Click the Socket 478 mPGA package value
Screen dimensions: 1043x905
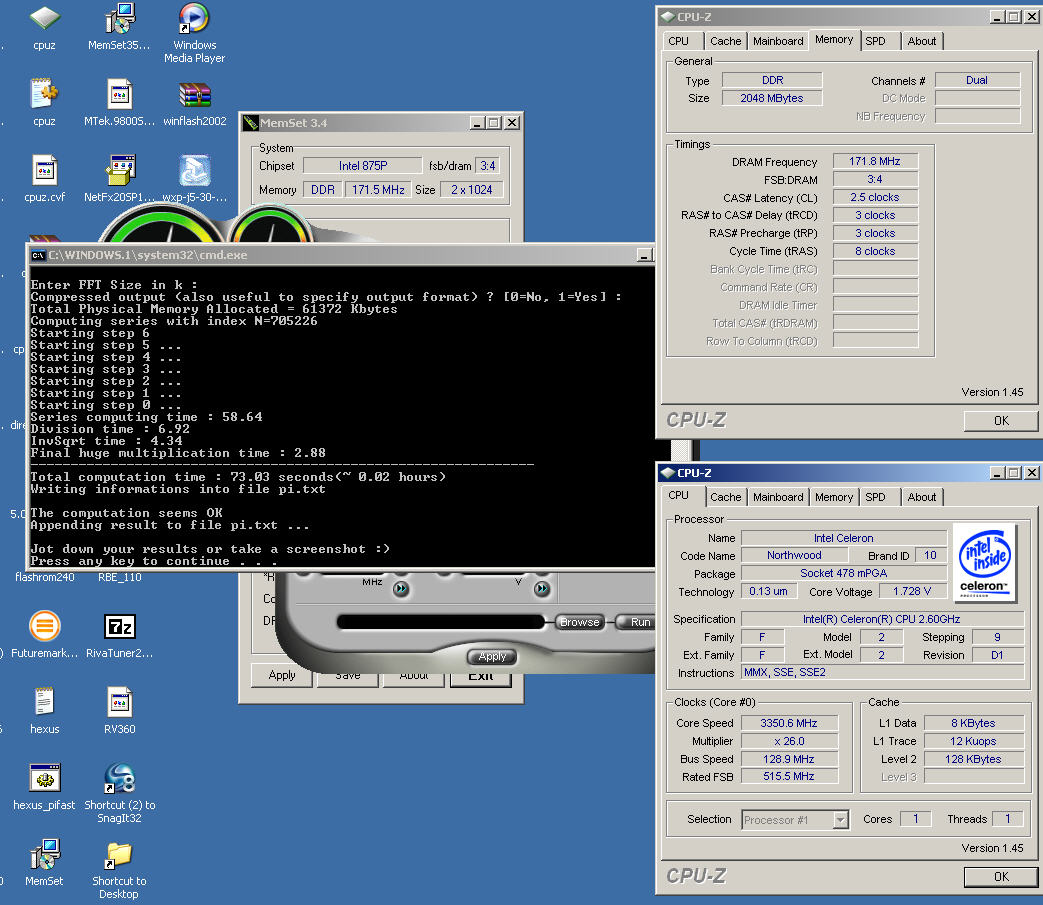point(843,573)
